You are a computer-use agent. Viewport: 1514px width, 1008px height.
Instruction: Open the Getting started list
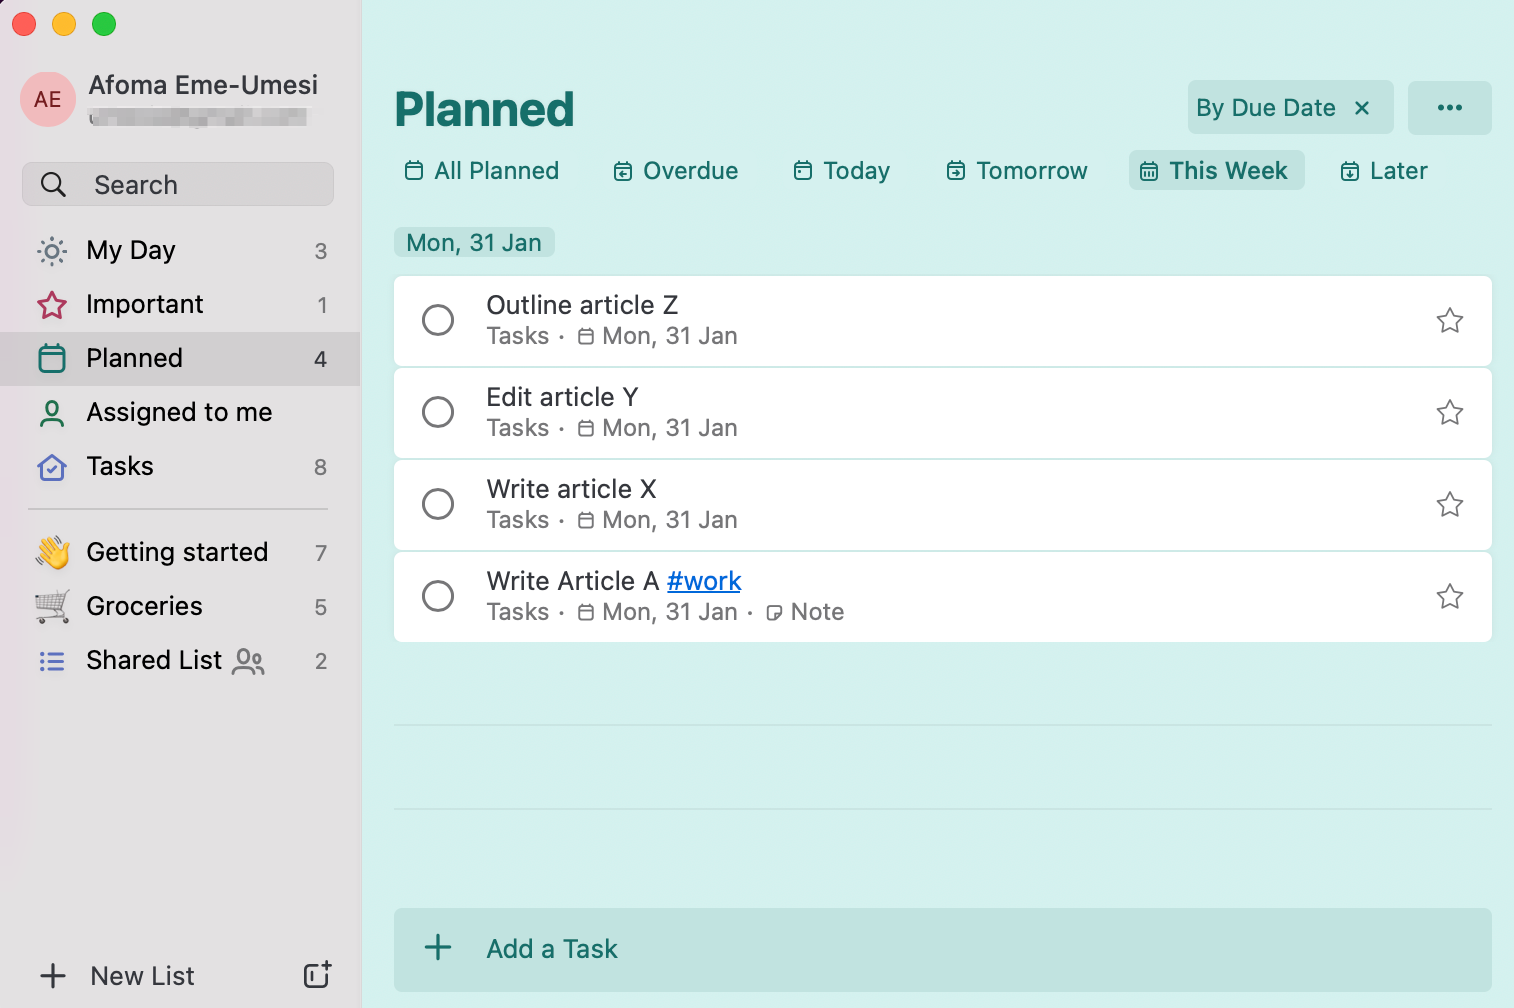click(x=177, y=551)
